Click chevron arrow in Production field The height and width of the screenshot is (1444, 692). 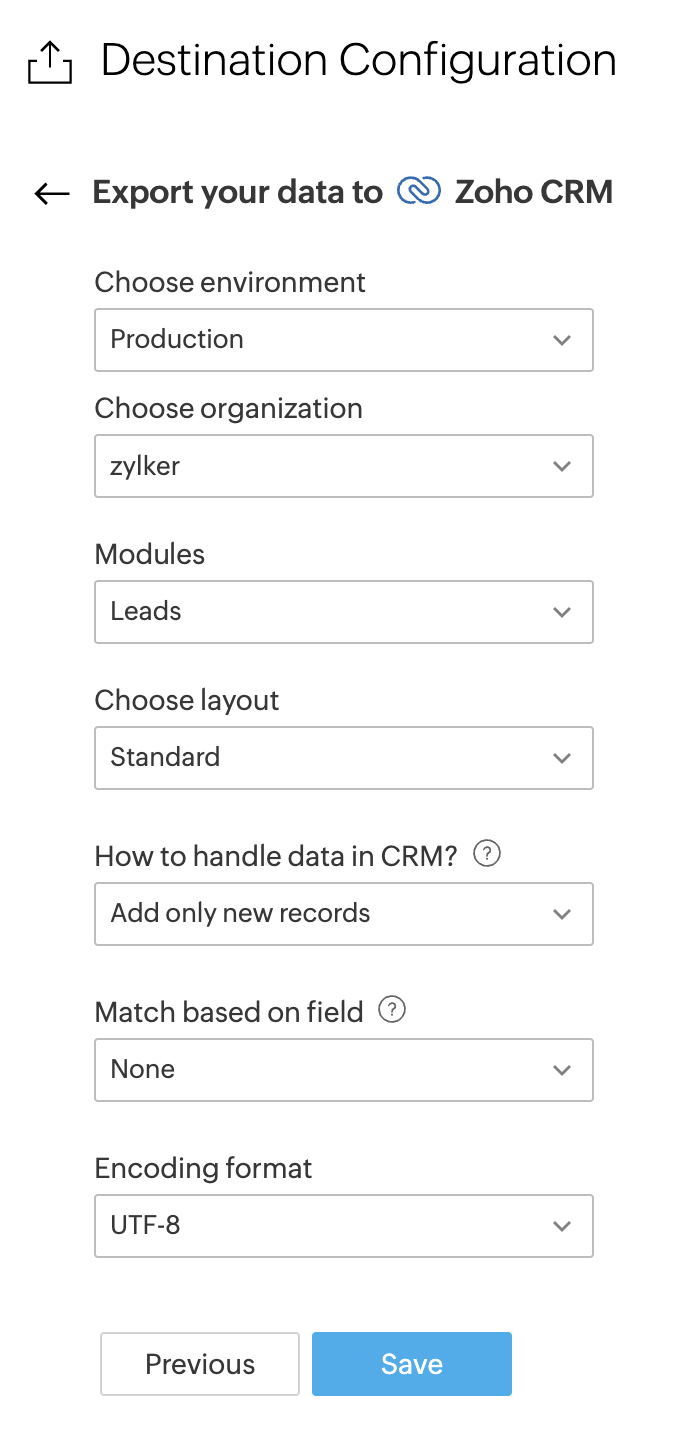click(x=562, y=341)
